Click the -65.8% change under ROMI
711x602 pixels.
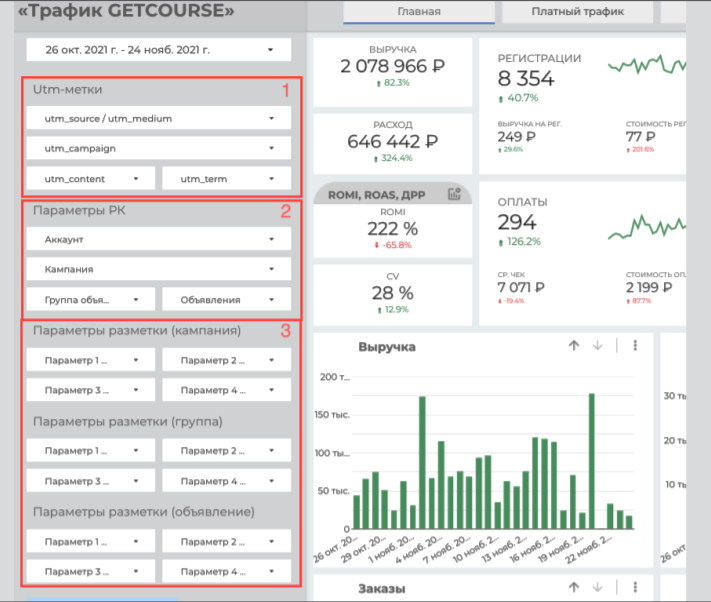pos(393,245)
